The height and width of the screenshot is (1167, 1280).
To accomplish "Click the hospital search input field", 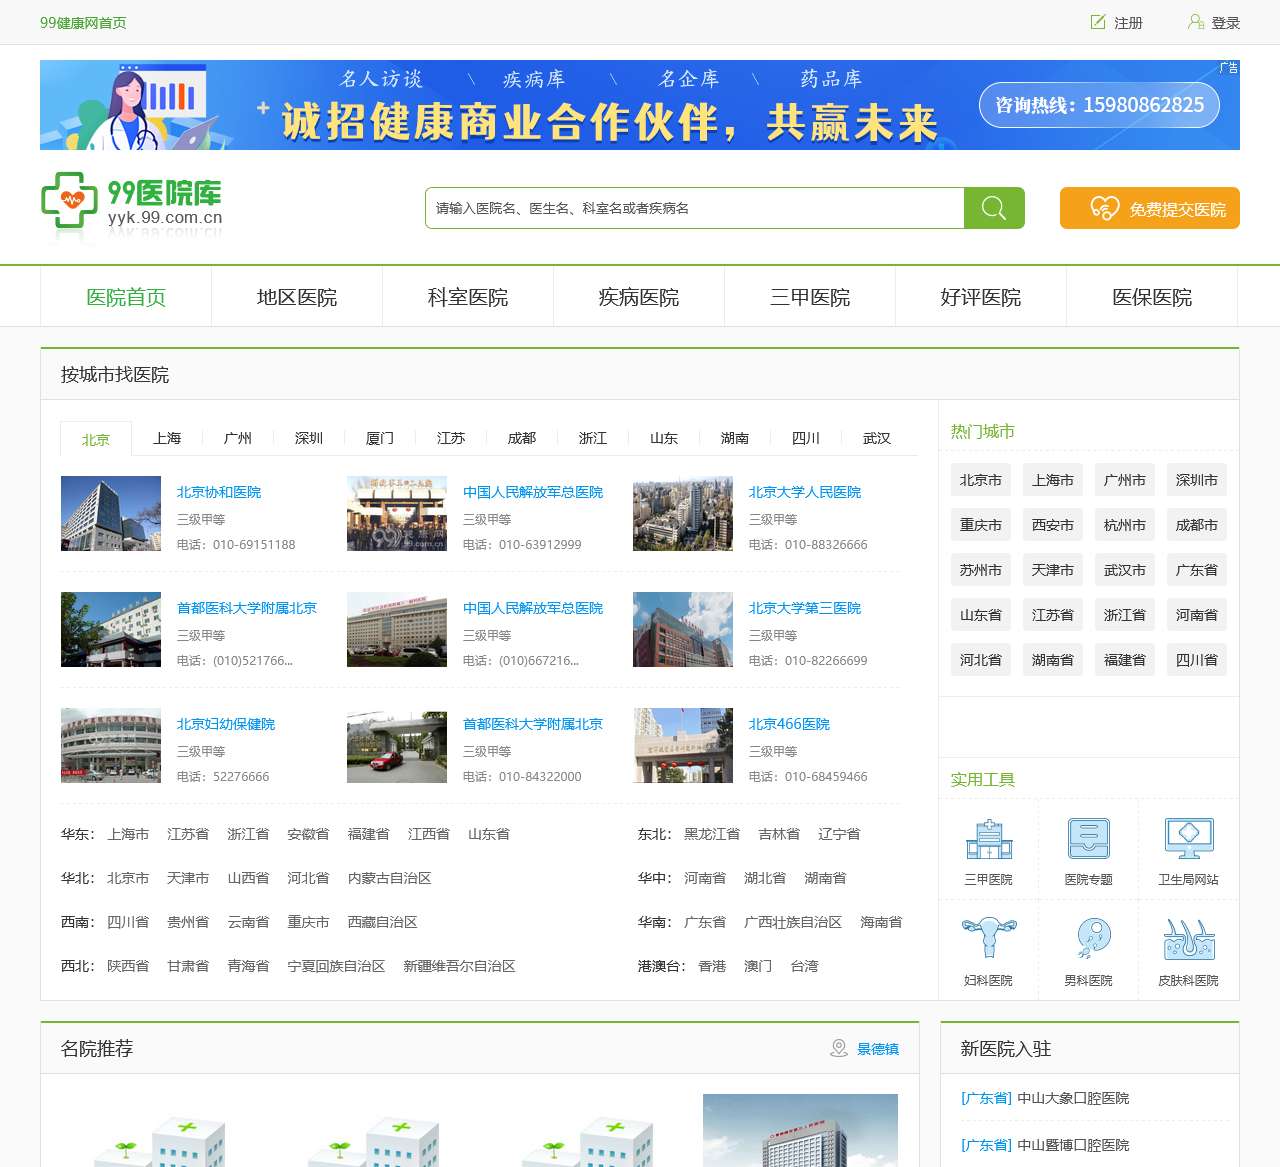I will pos(694,208).
